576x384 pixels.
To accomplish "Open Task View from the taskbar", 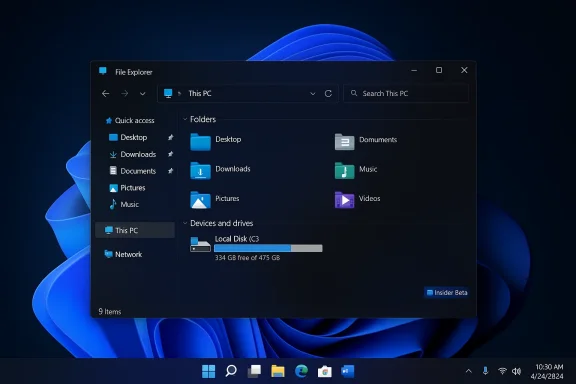I will (254, 371).
